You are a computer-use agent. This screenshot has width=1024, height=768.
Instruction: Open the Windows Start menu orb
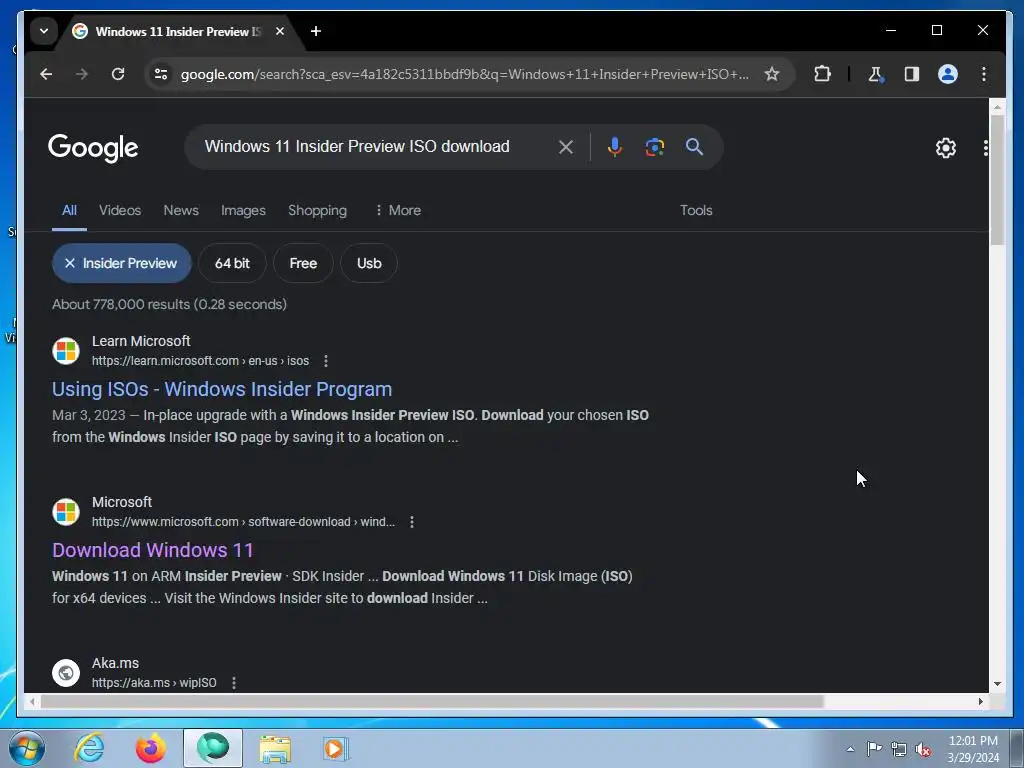click(27, 748)
